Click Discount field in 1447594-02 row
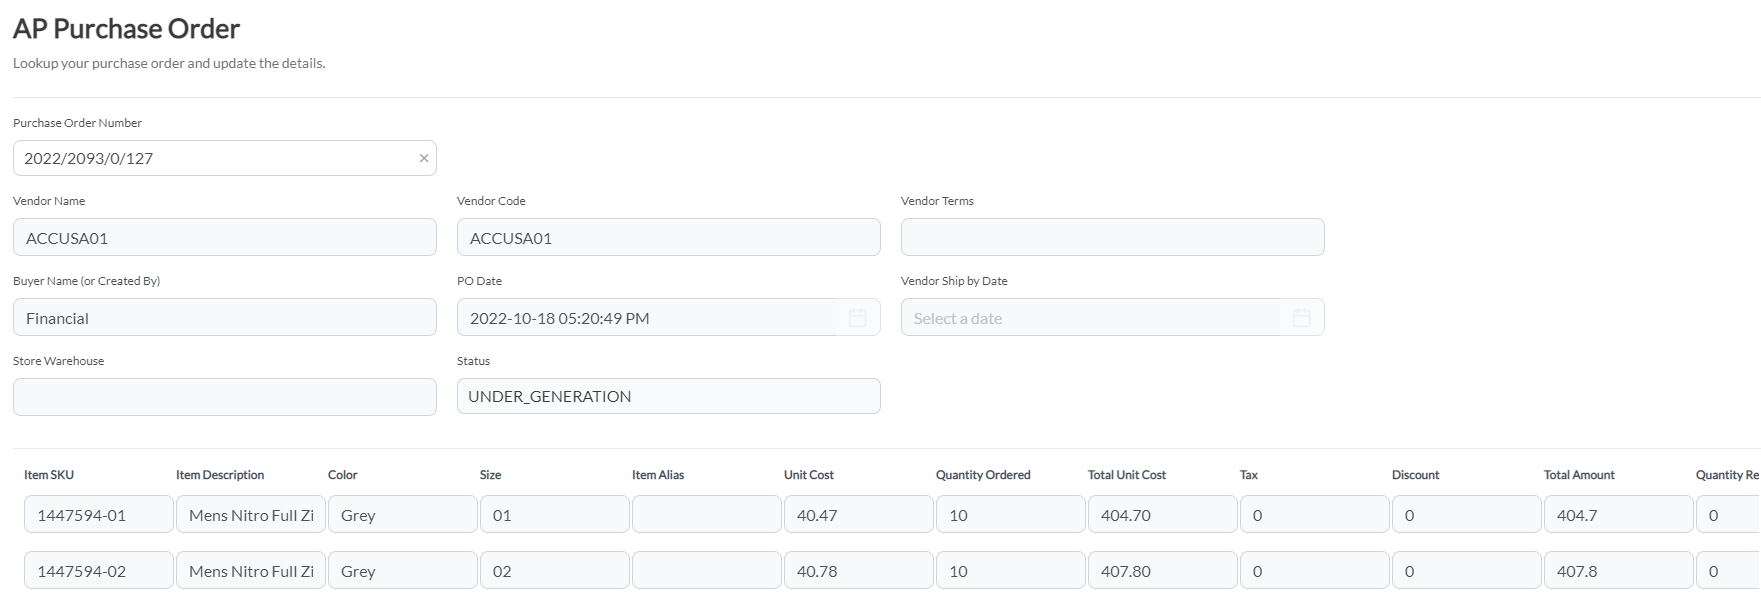 1467,571
